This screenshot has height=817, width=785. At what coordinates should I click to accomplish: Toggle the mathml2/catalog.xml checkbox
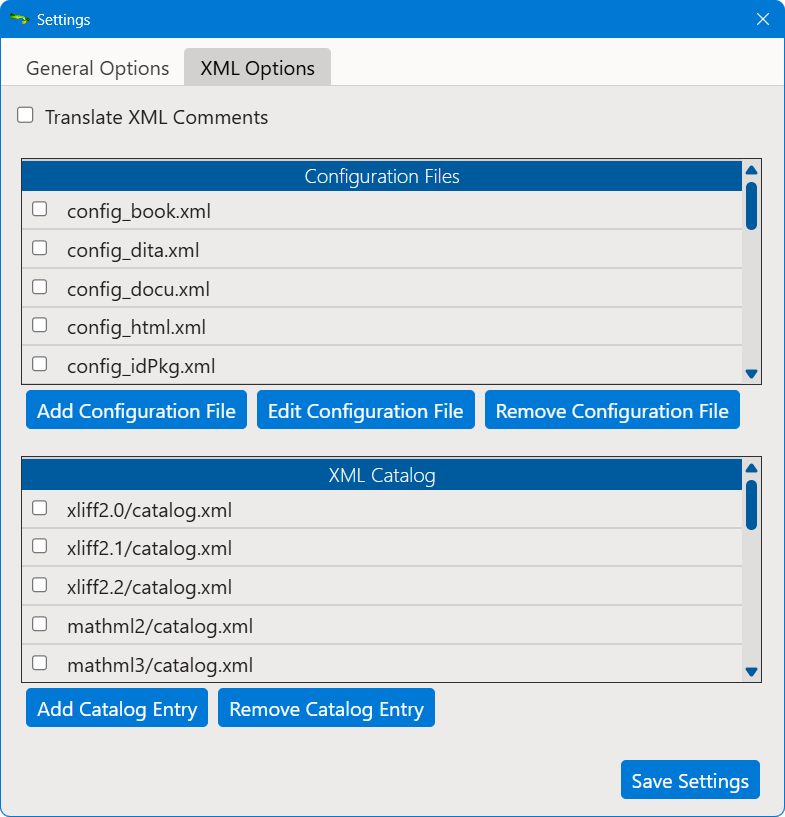coord(40,624)
